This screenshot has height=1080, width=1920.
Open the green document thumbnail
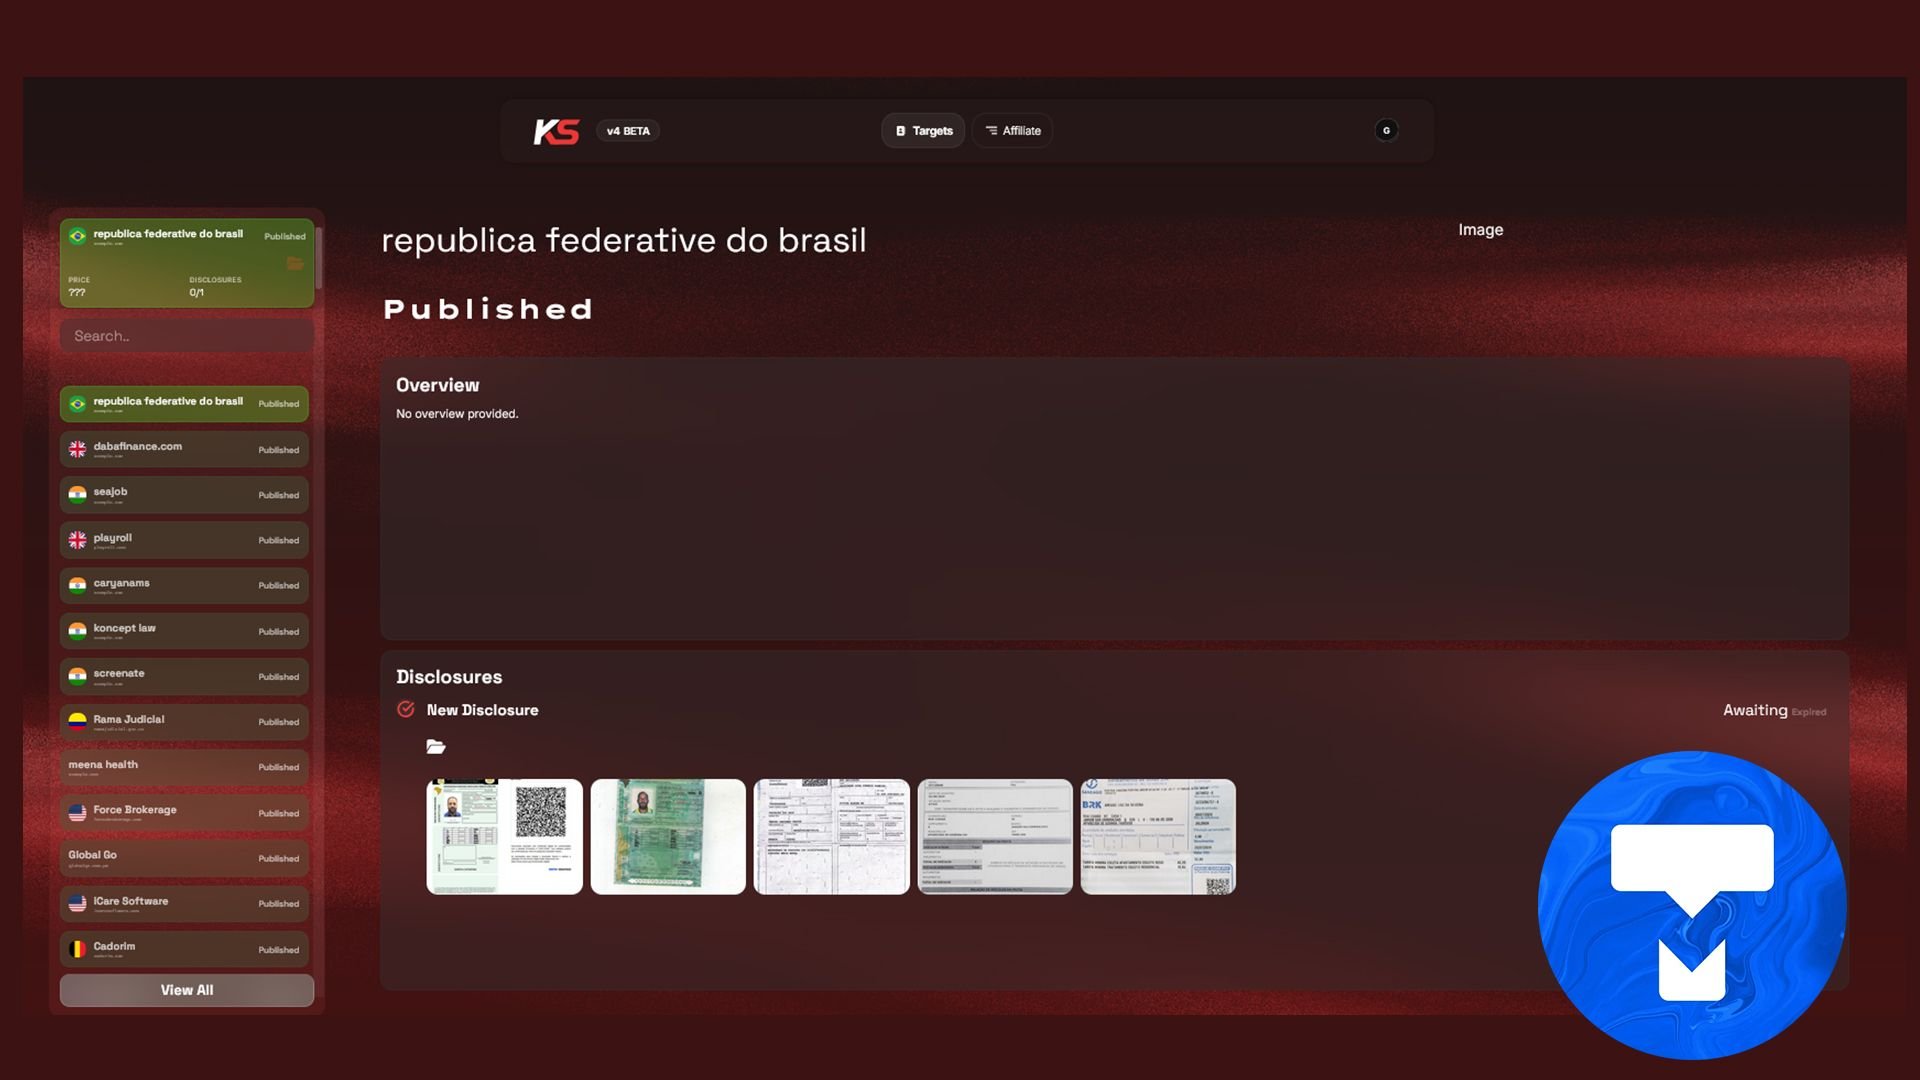(668, 837)
